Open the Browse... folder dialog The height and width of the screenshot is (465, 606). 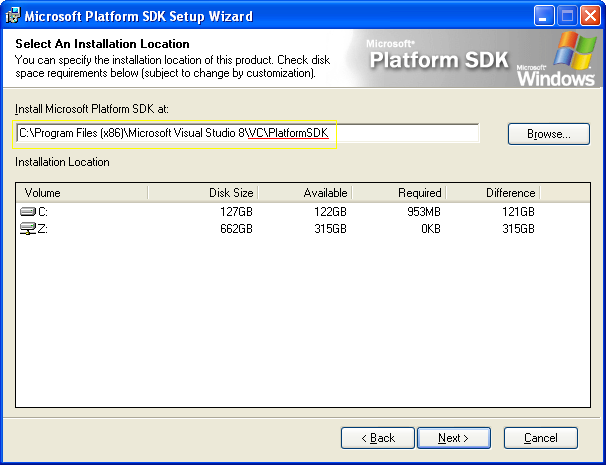click(548, 133)
